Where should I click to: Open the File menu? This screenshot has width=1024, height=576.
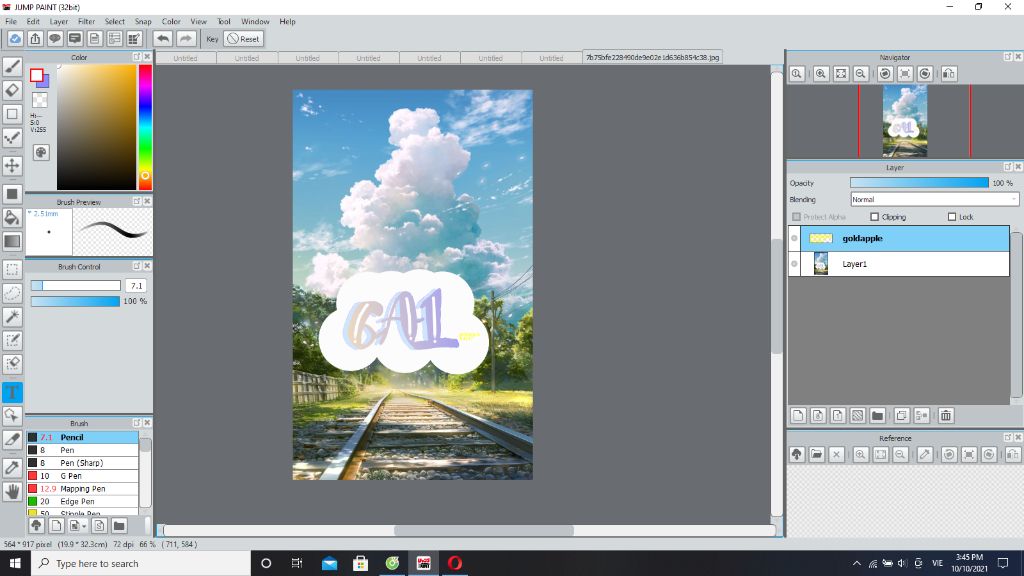pyautogui.click(x=11, y=22)
